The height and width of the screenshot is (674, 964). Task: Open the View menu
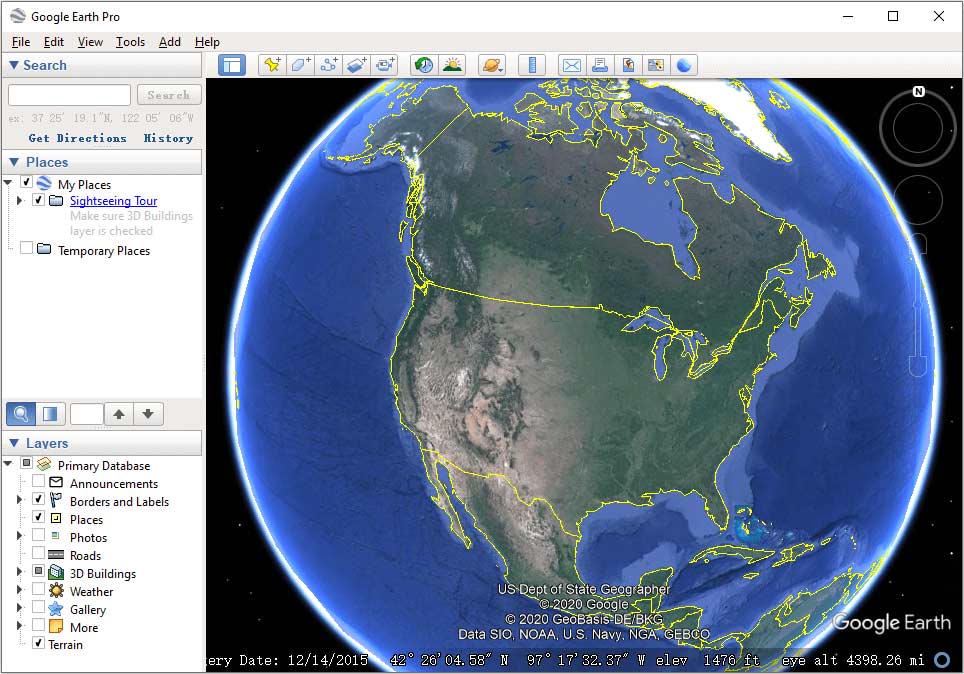click(x=90, y=42)
